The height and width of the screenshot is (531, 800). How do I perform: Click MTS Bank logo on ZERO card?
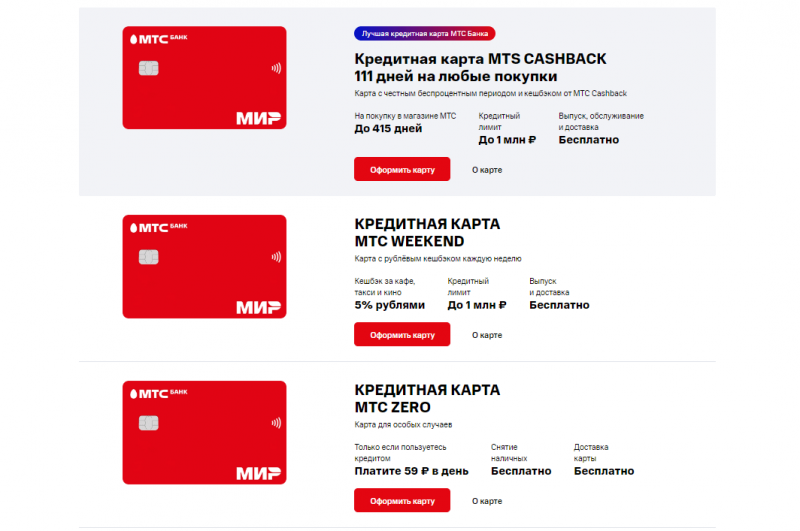tap(154, 394)
